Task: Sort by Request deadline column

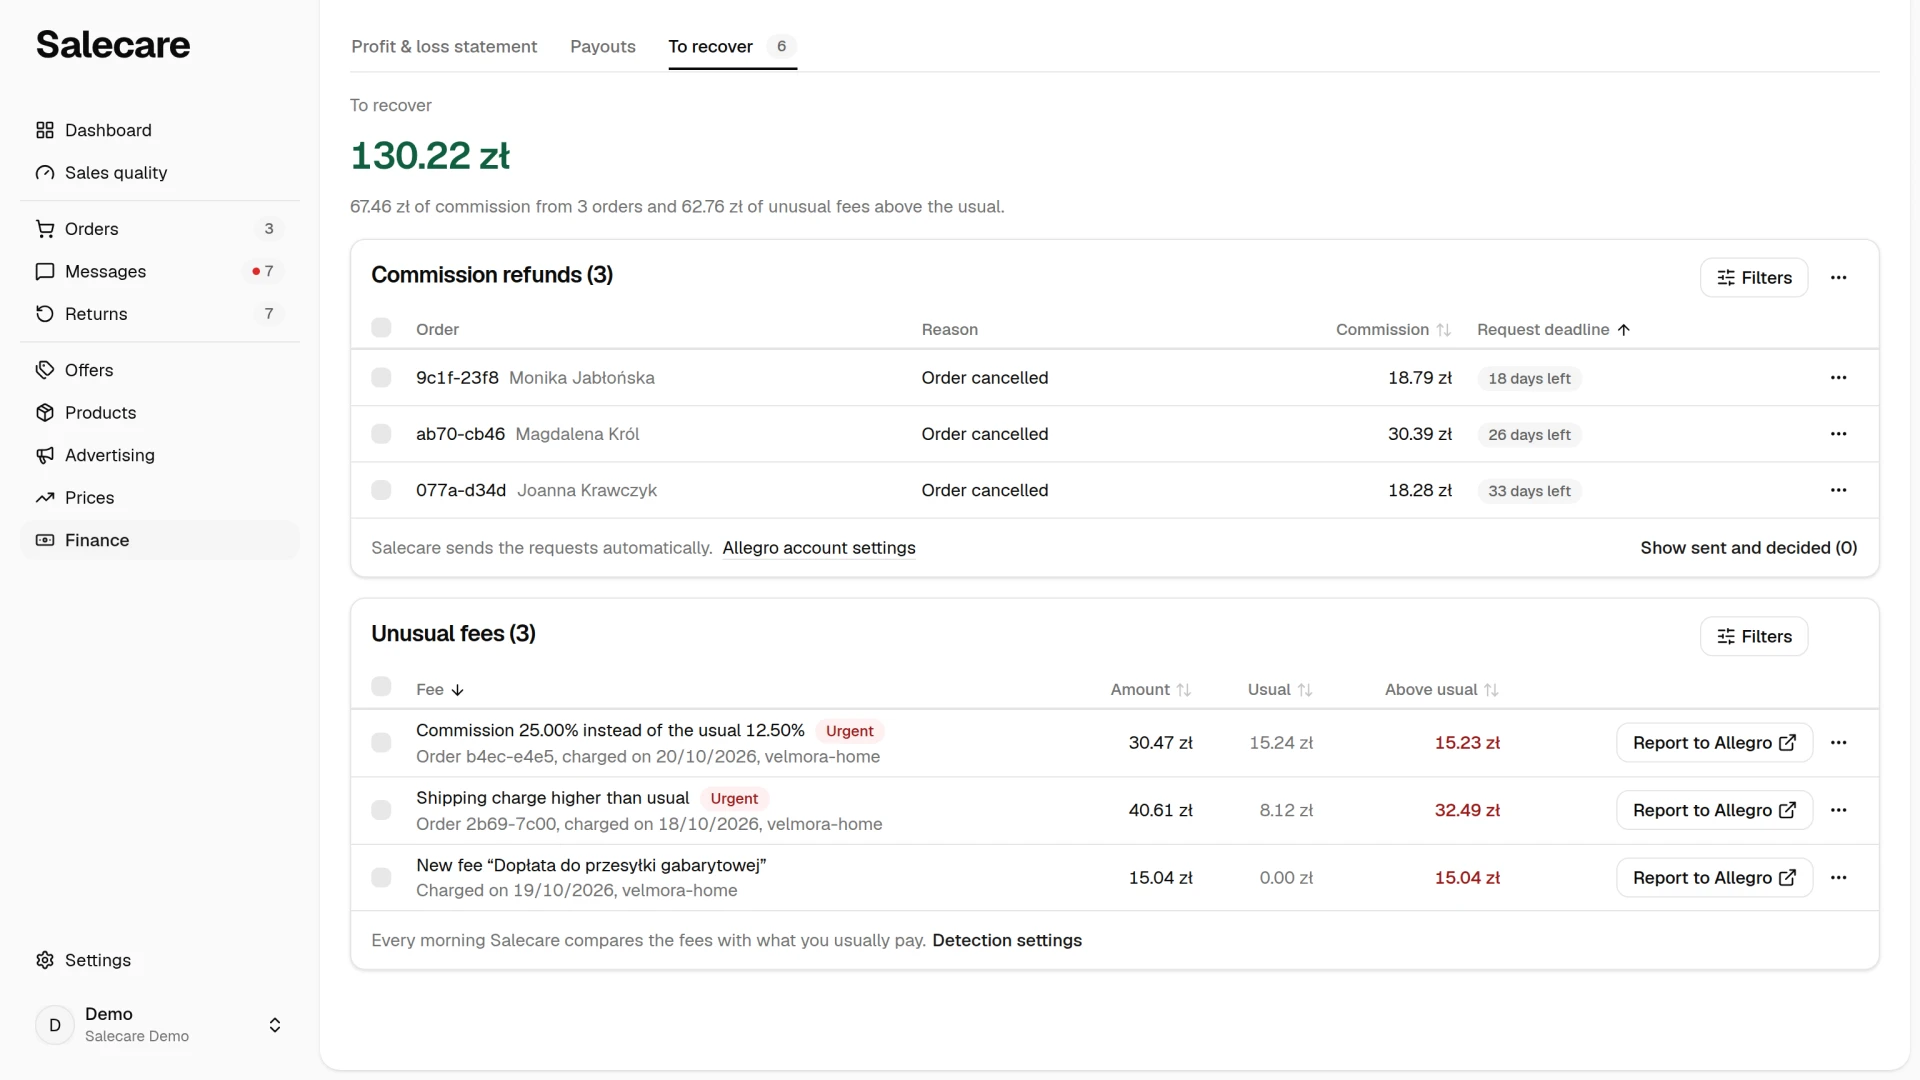Action: coord(1554,330)
